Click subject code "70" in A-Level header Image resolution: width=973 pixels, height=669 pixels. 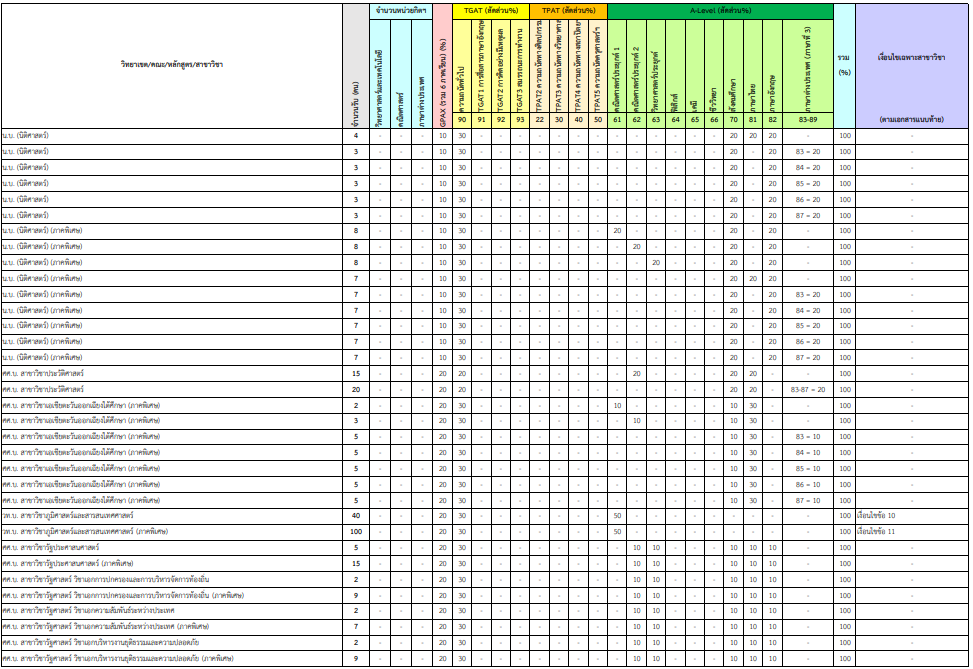(733, 120)
